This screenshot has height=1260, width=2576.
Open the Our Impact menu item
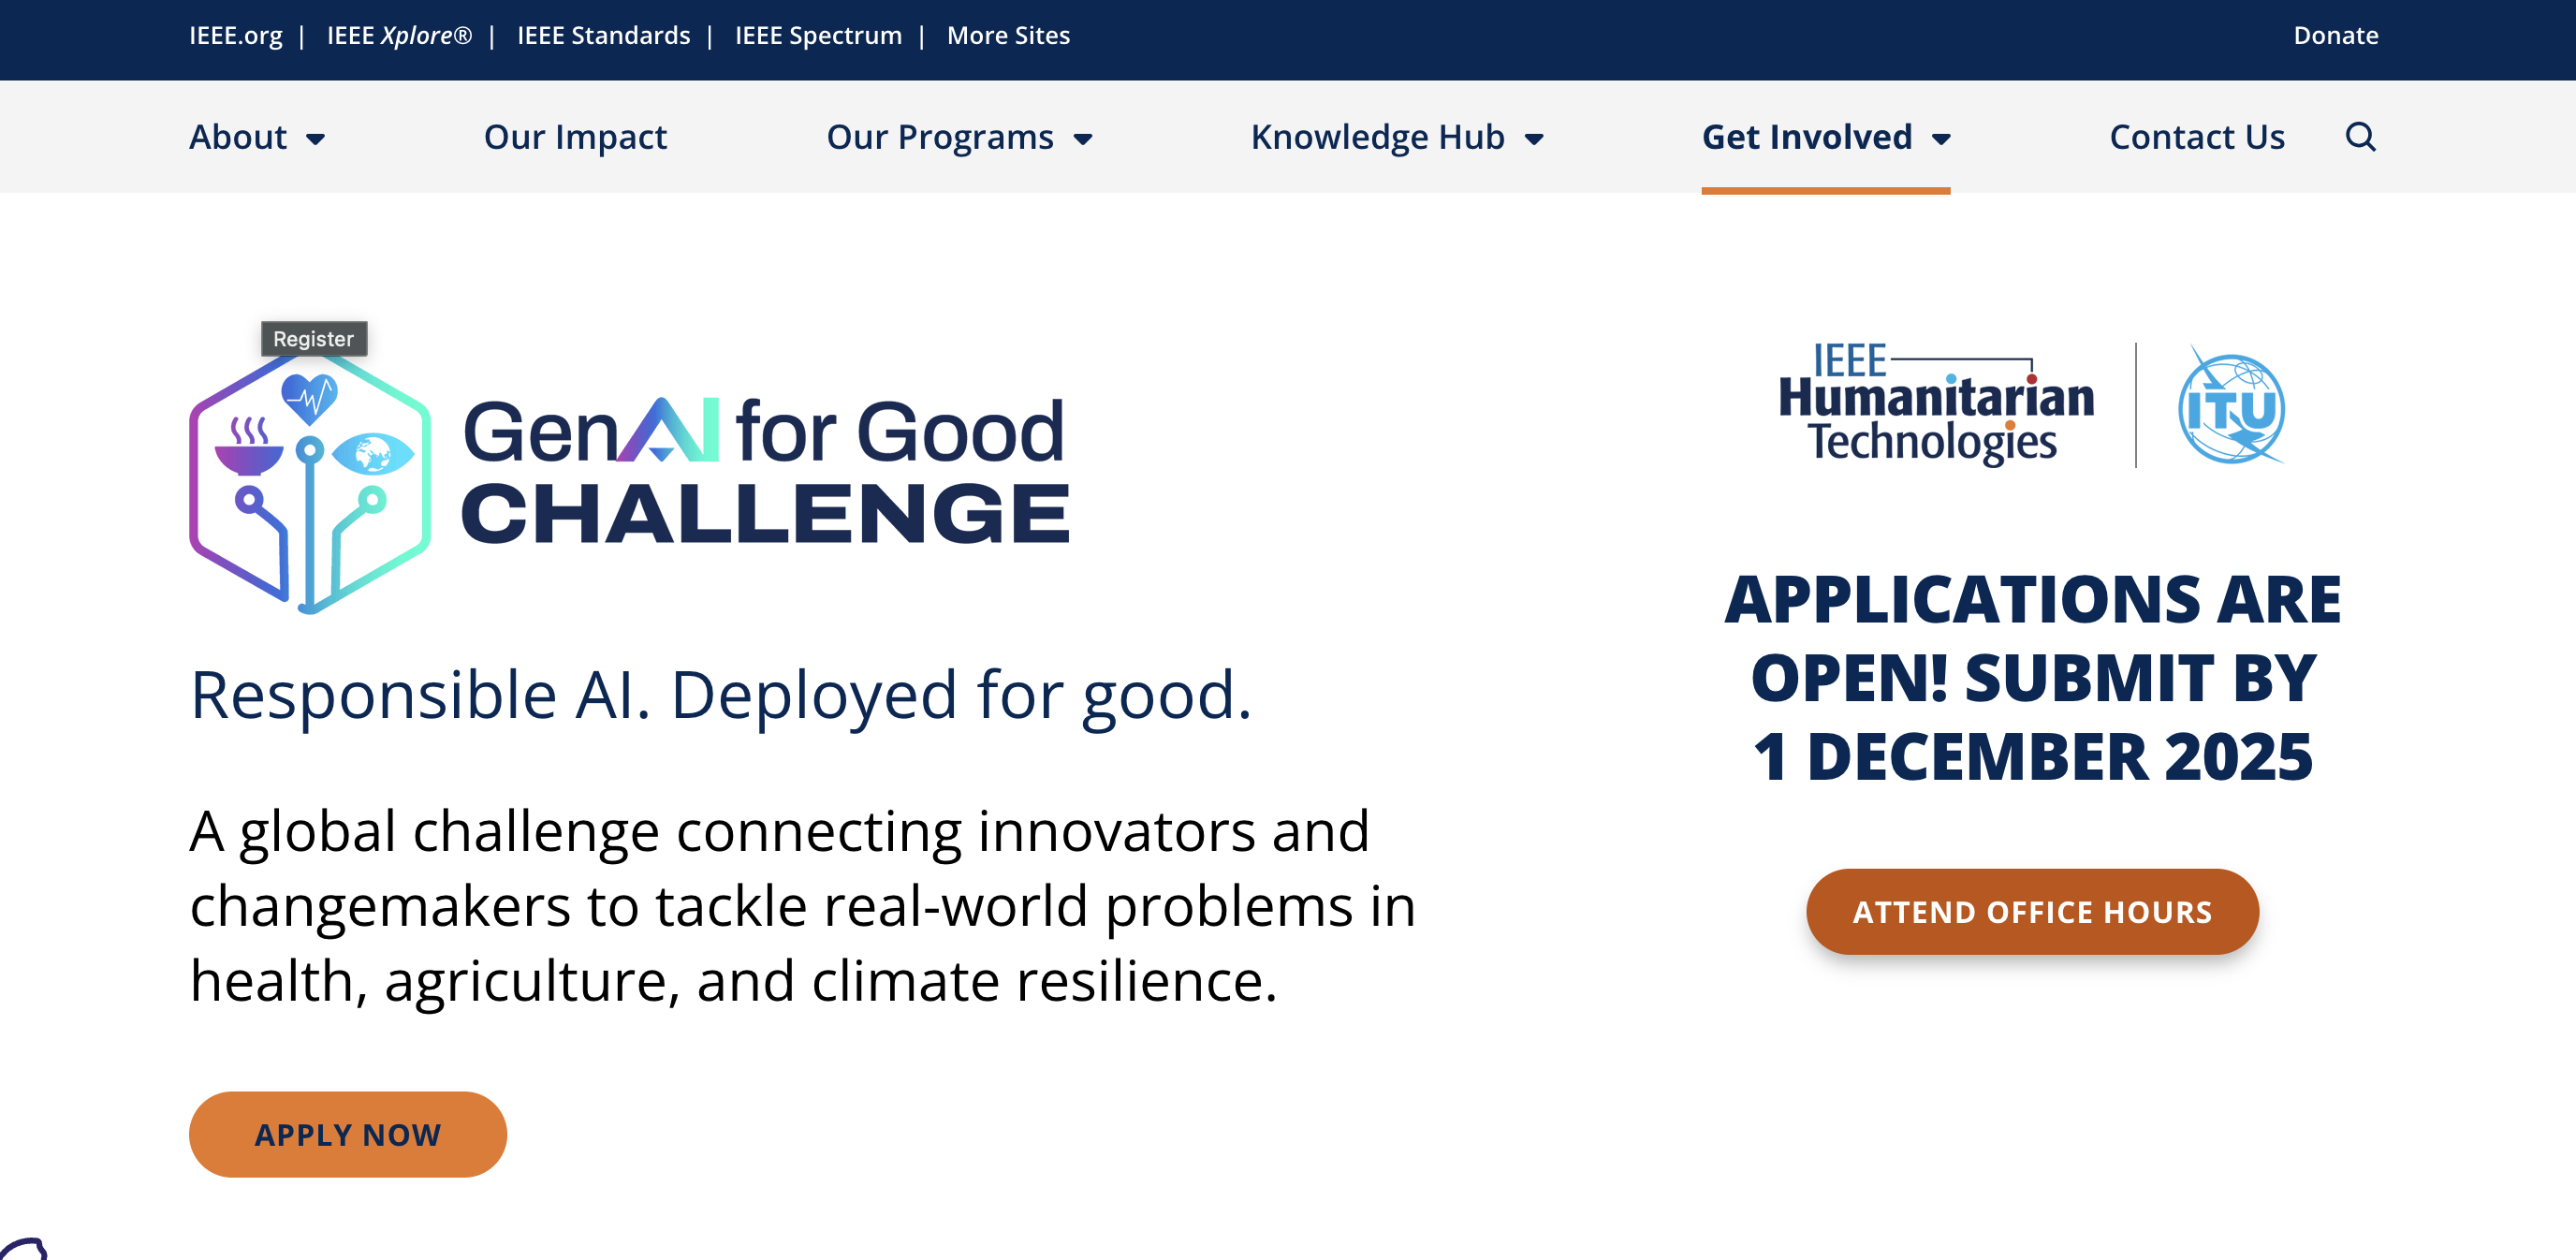coord(575,137)
